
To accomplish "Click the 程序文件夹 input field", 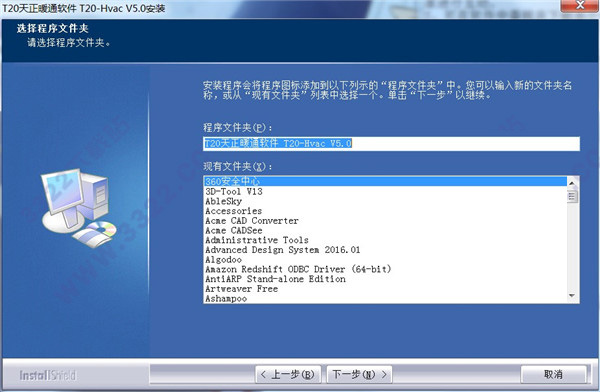I will pos(391,144).
